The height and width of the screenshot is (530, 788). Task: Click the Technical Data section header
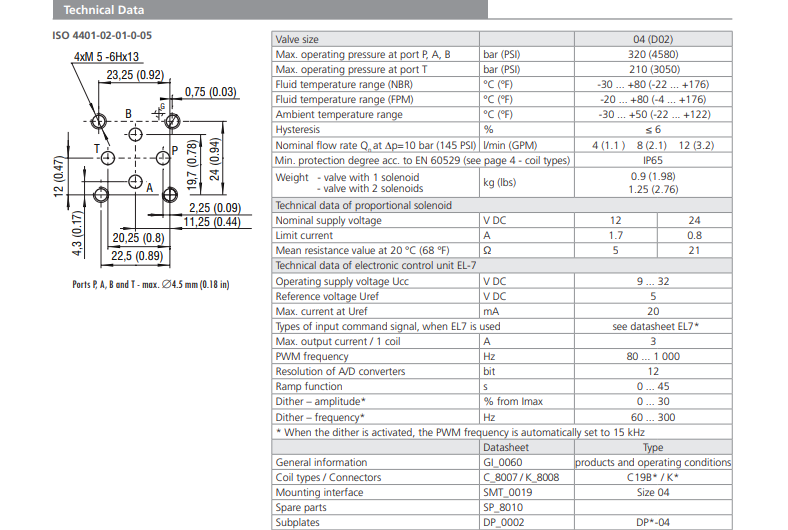tap(104, 10)
